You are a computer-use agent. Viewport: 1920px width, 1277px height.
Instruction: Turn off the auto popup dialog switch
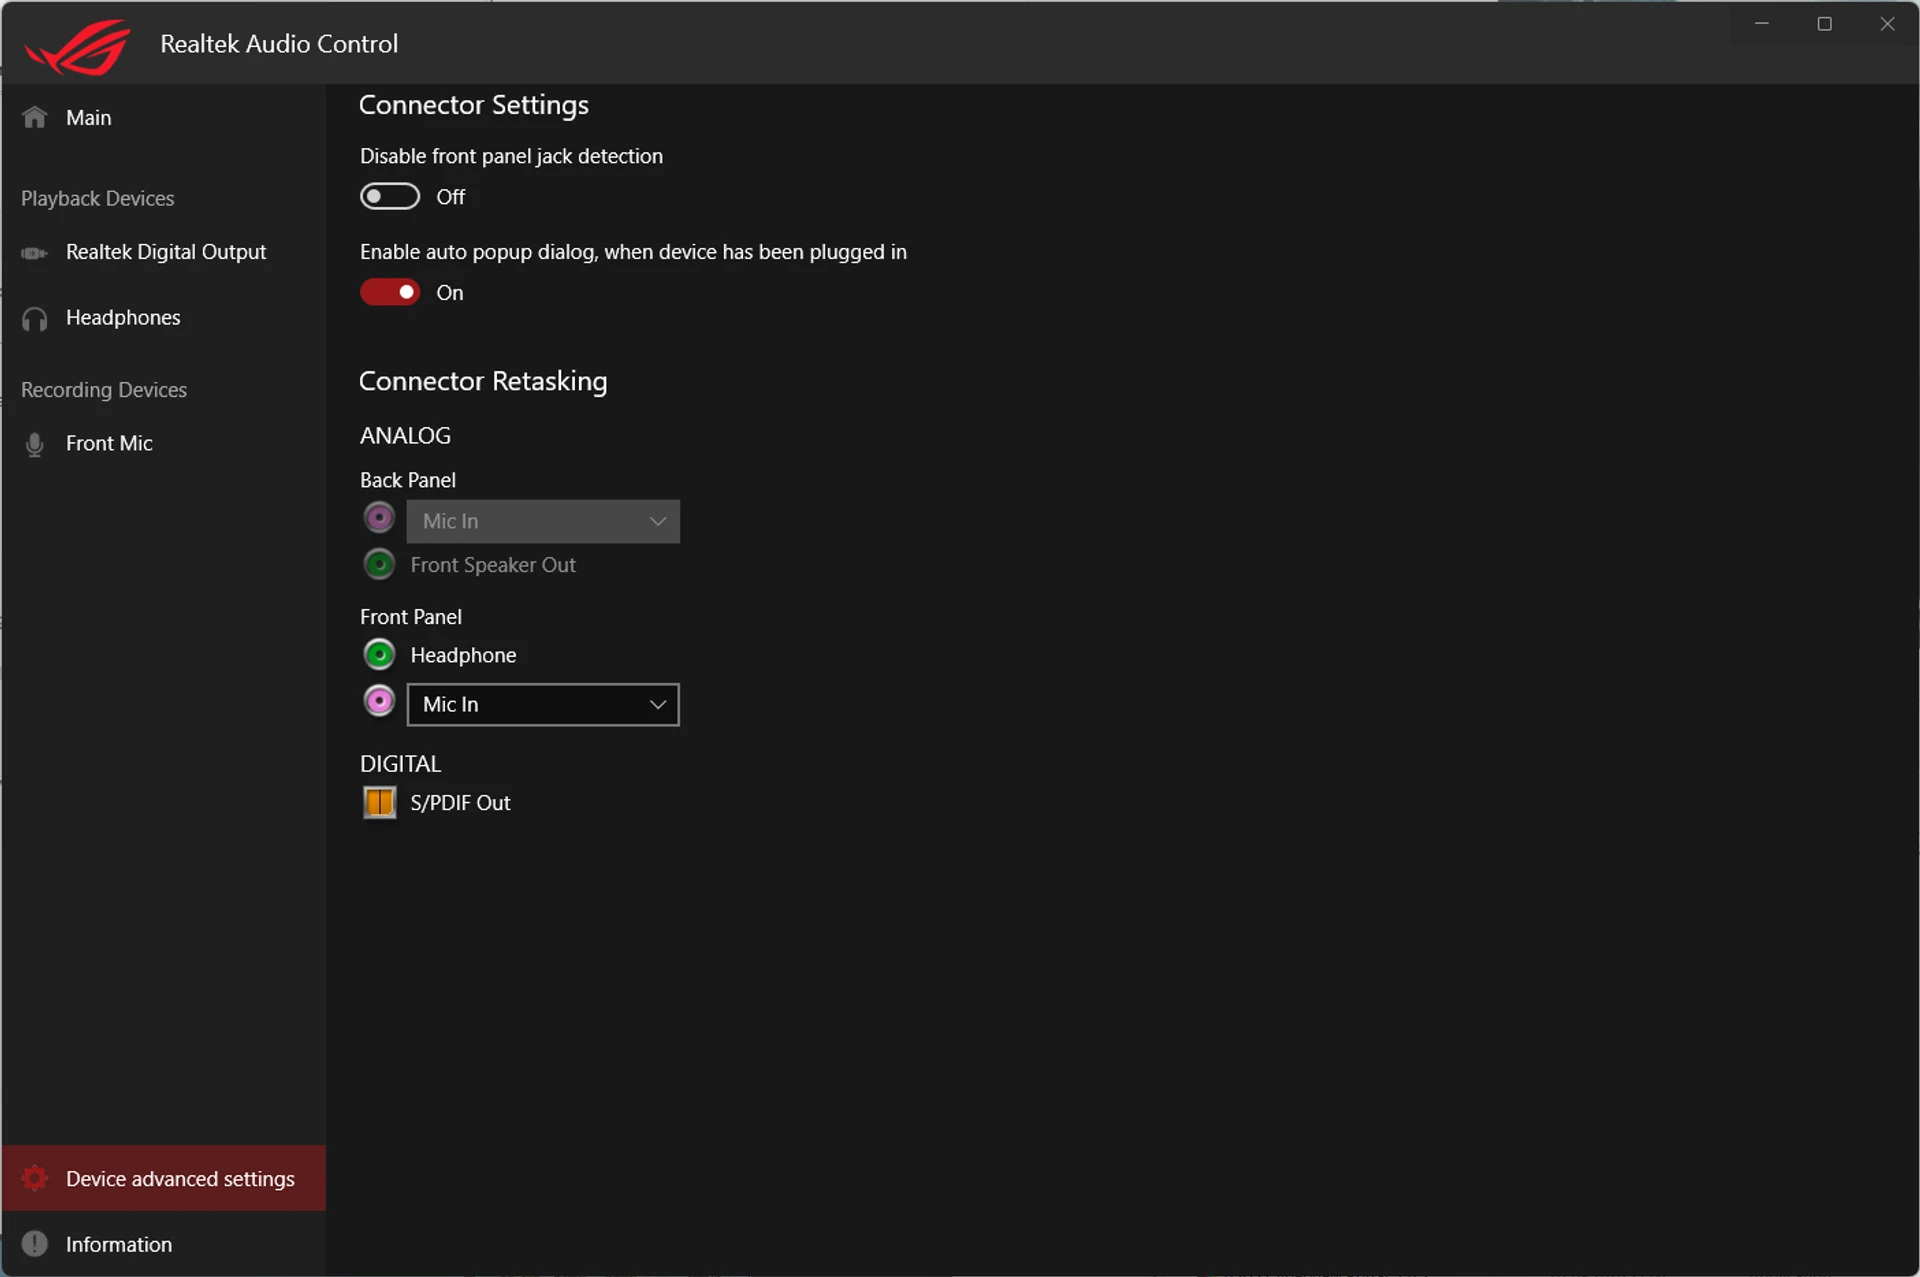point(390,292)
